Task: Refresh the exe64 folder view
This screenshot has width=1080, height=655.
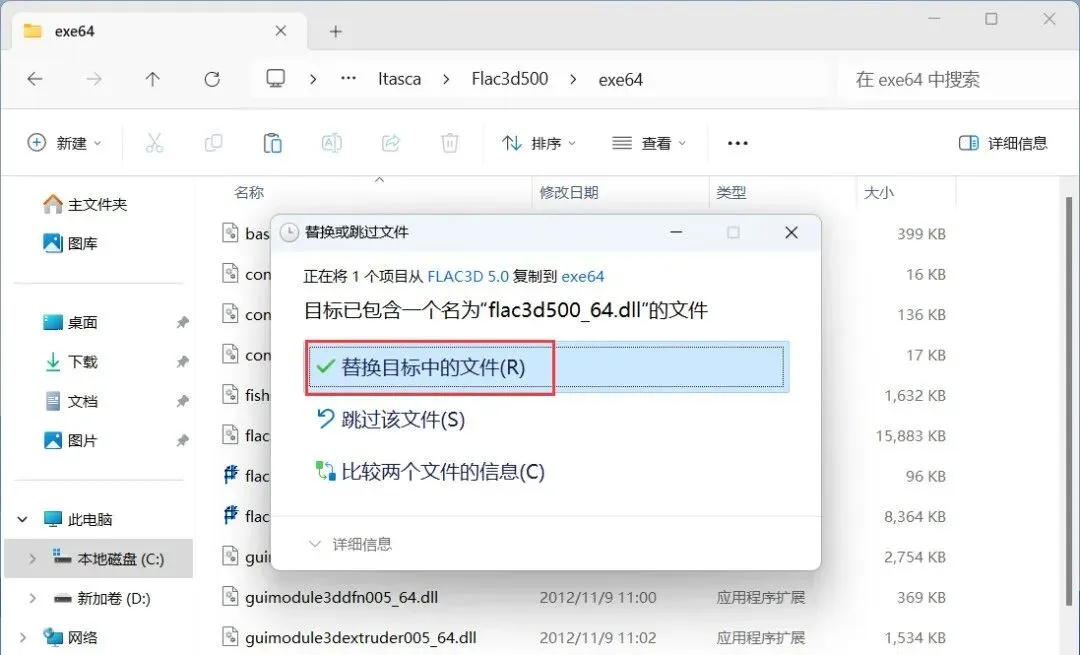Action: [212, 79]
